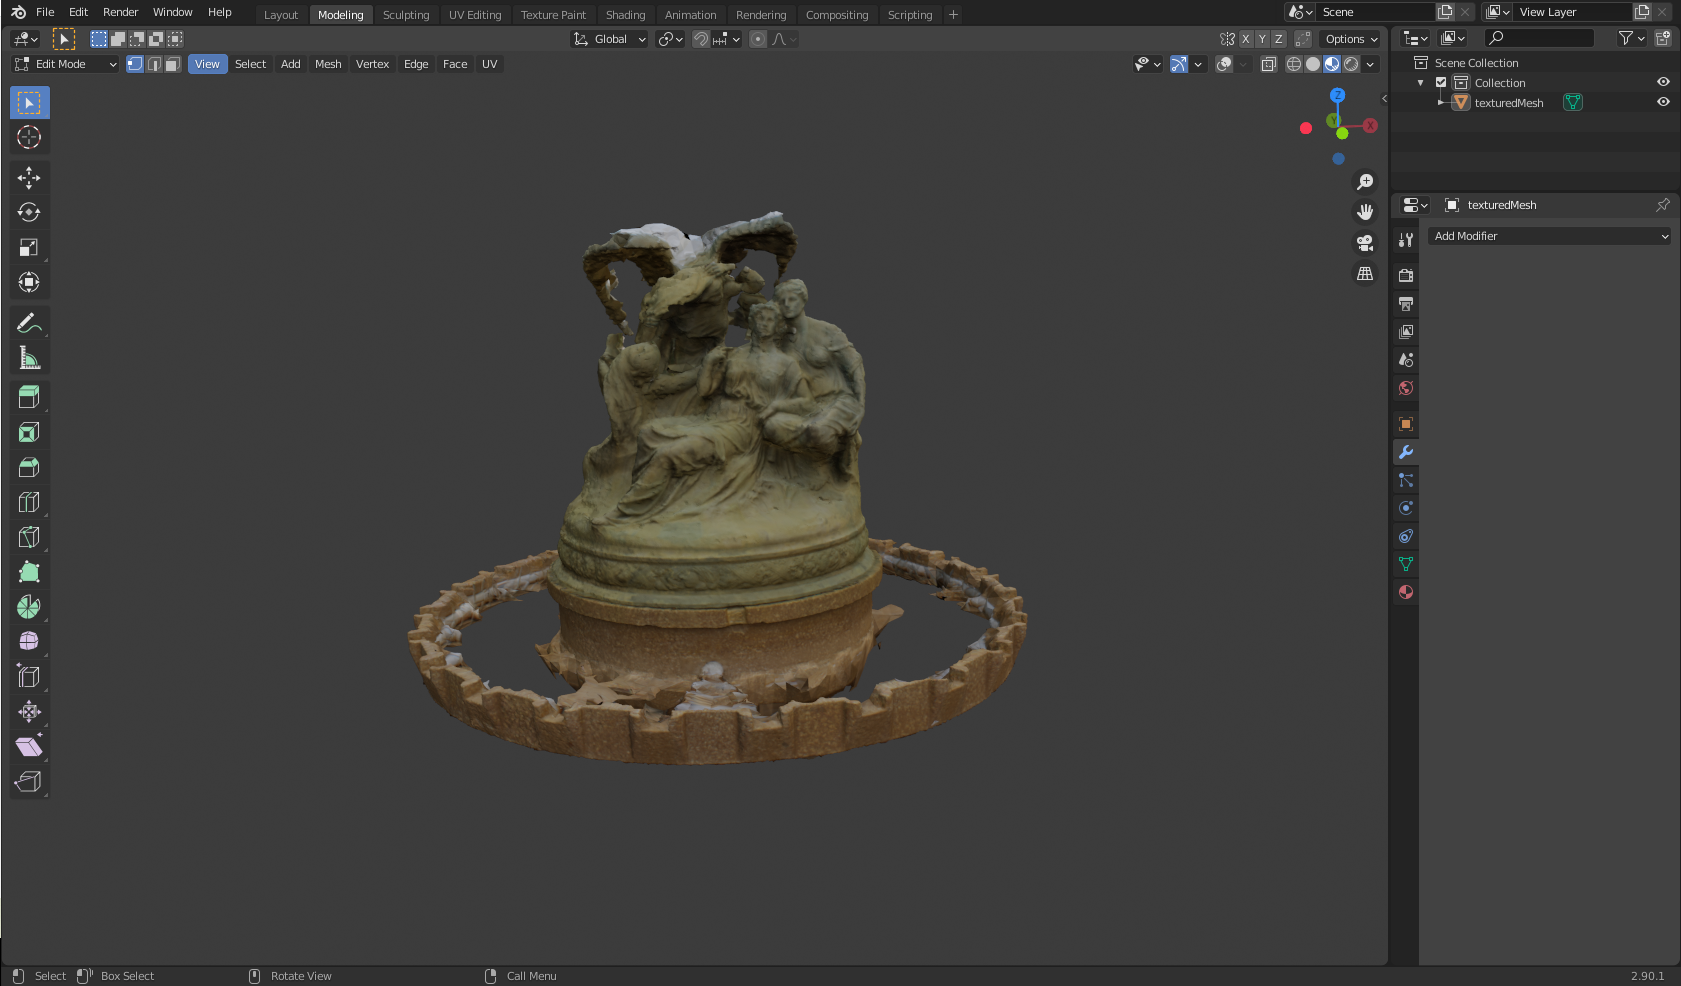Open the Material properties tab

(x=1406, y=592)
